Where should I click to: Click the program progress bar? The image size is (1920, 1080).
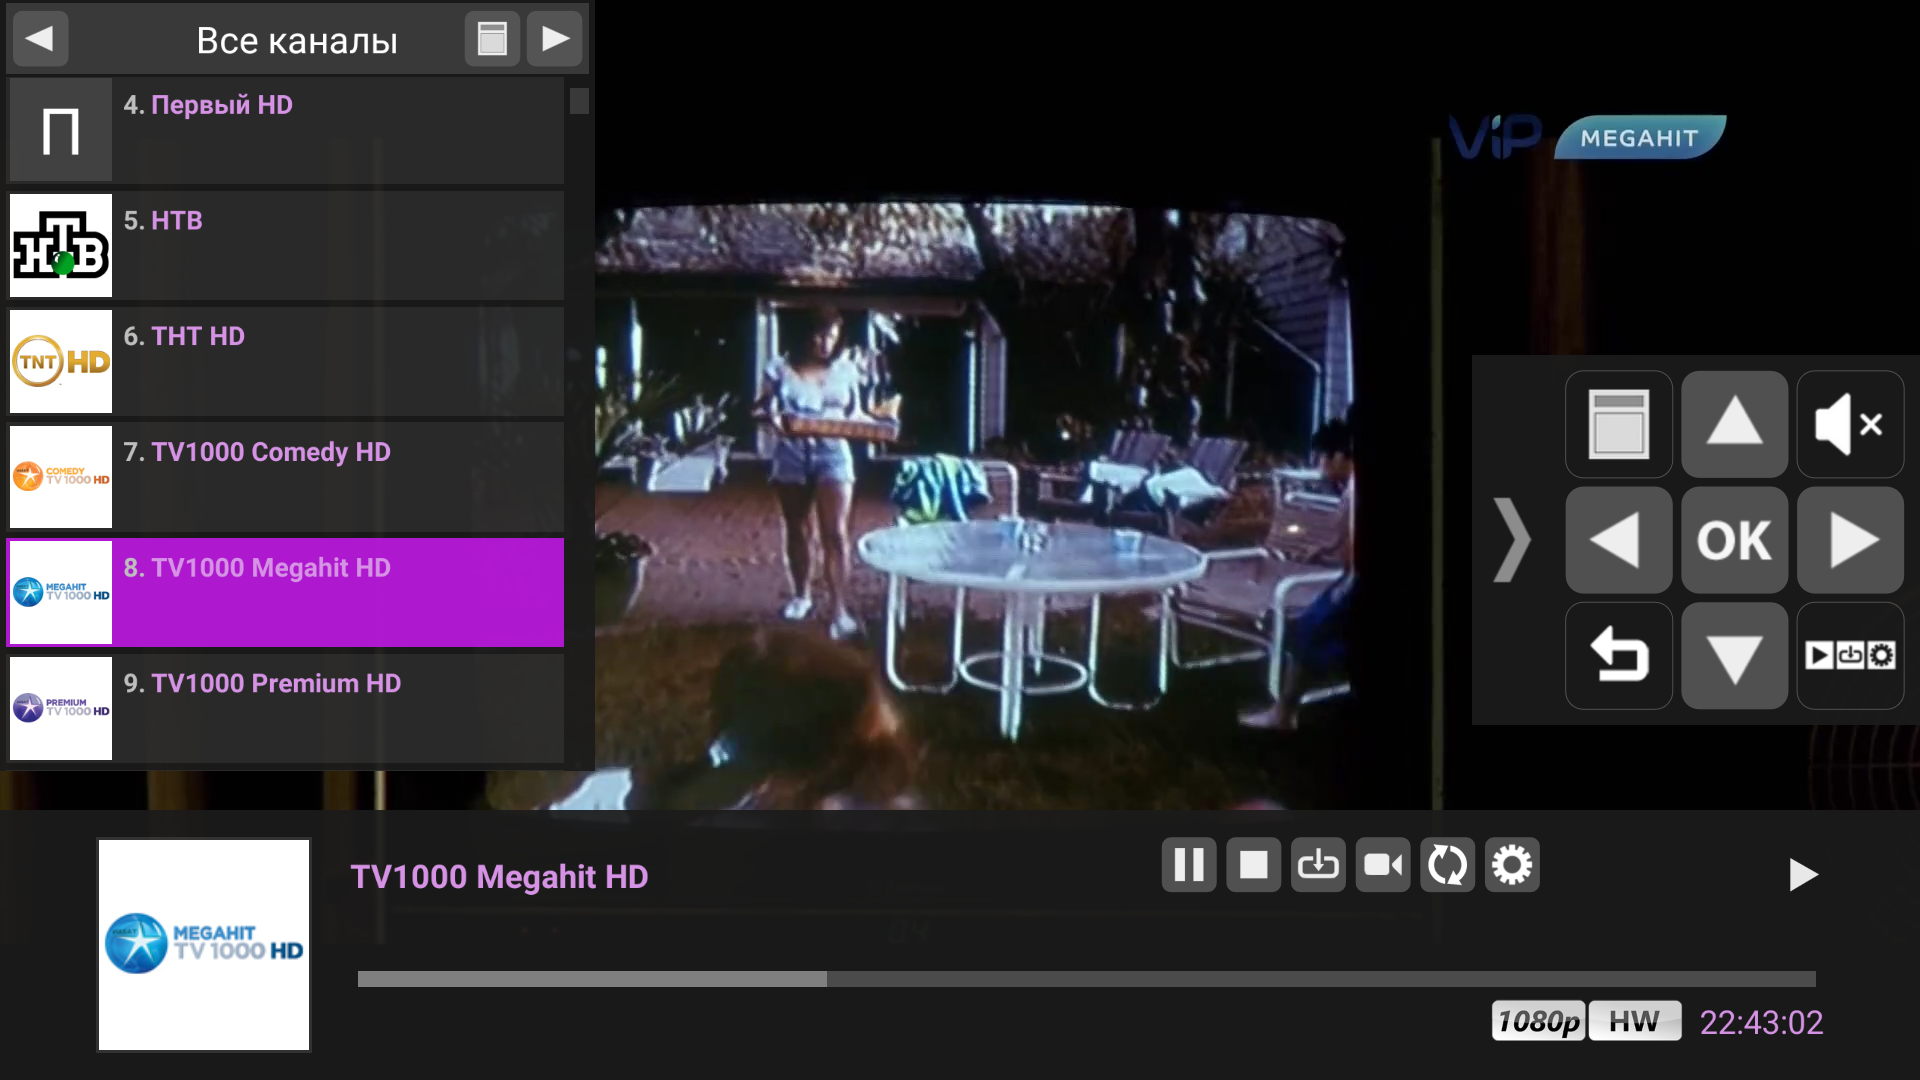coord(1087,979)
